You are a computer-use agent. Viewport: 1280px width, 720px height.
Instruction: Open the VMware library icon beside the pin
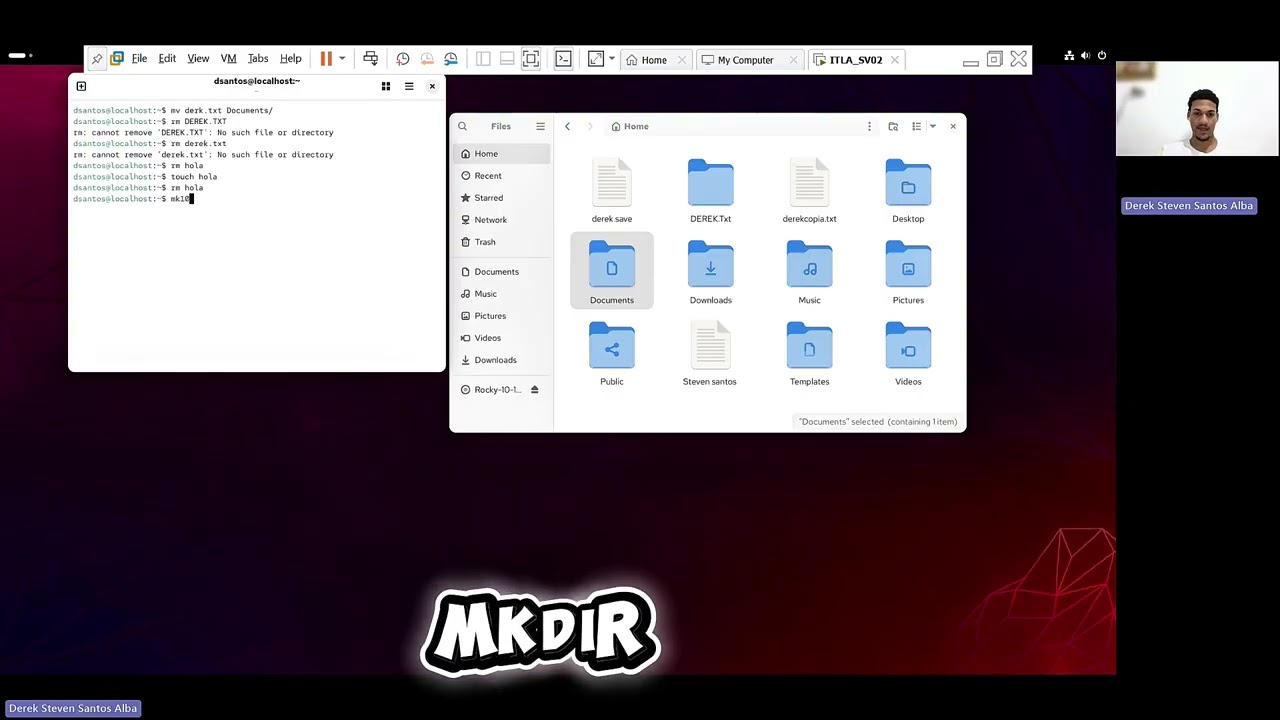coord(117,60)
